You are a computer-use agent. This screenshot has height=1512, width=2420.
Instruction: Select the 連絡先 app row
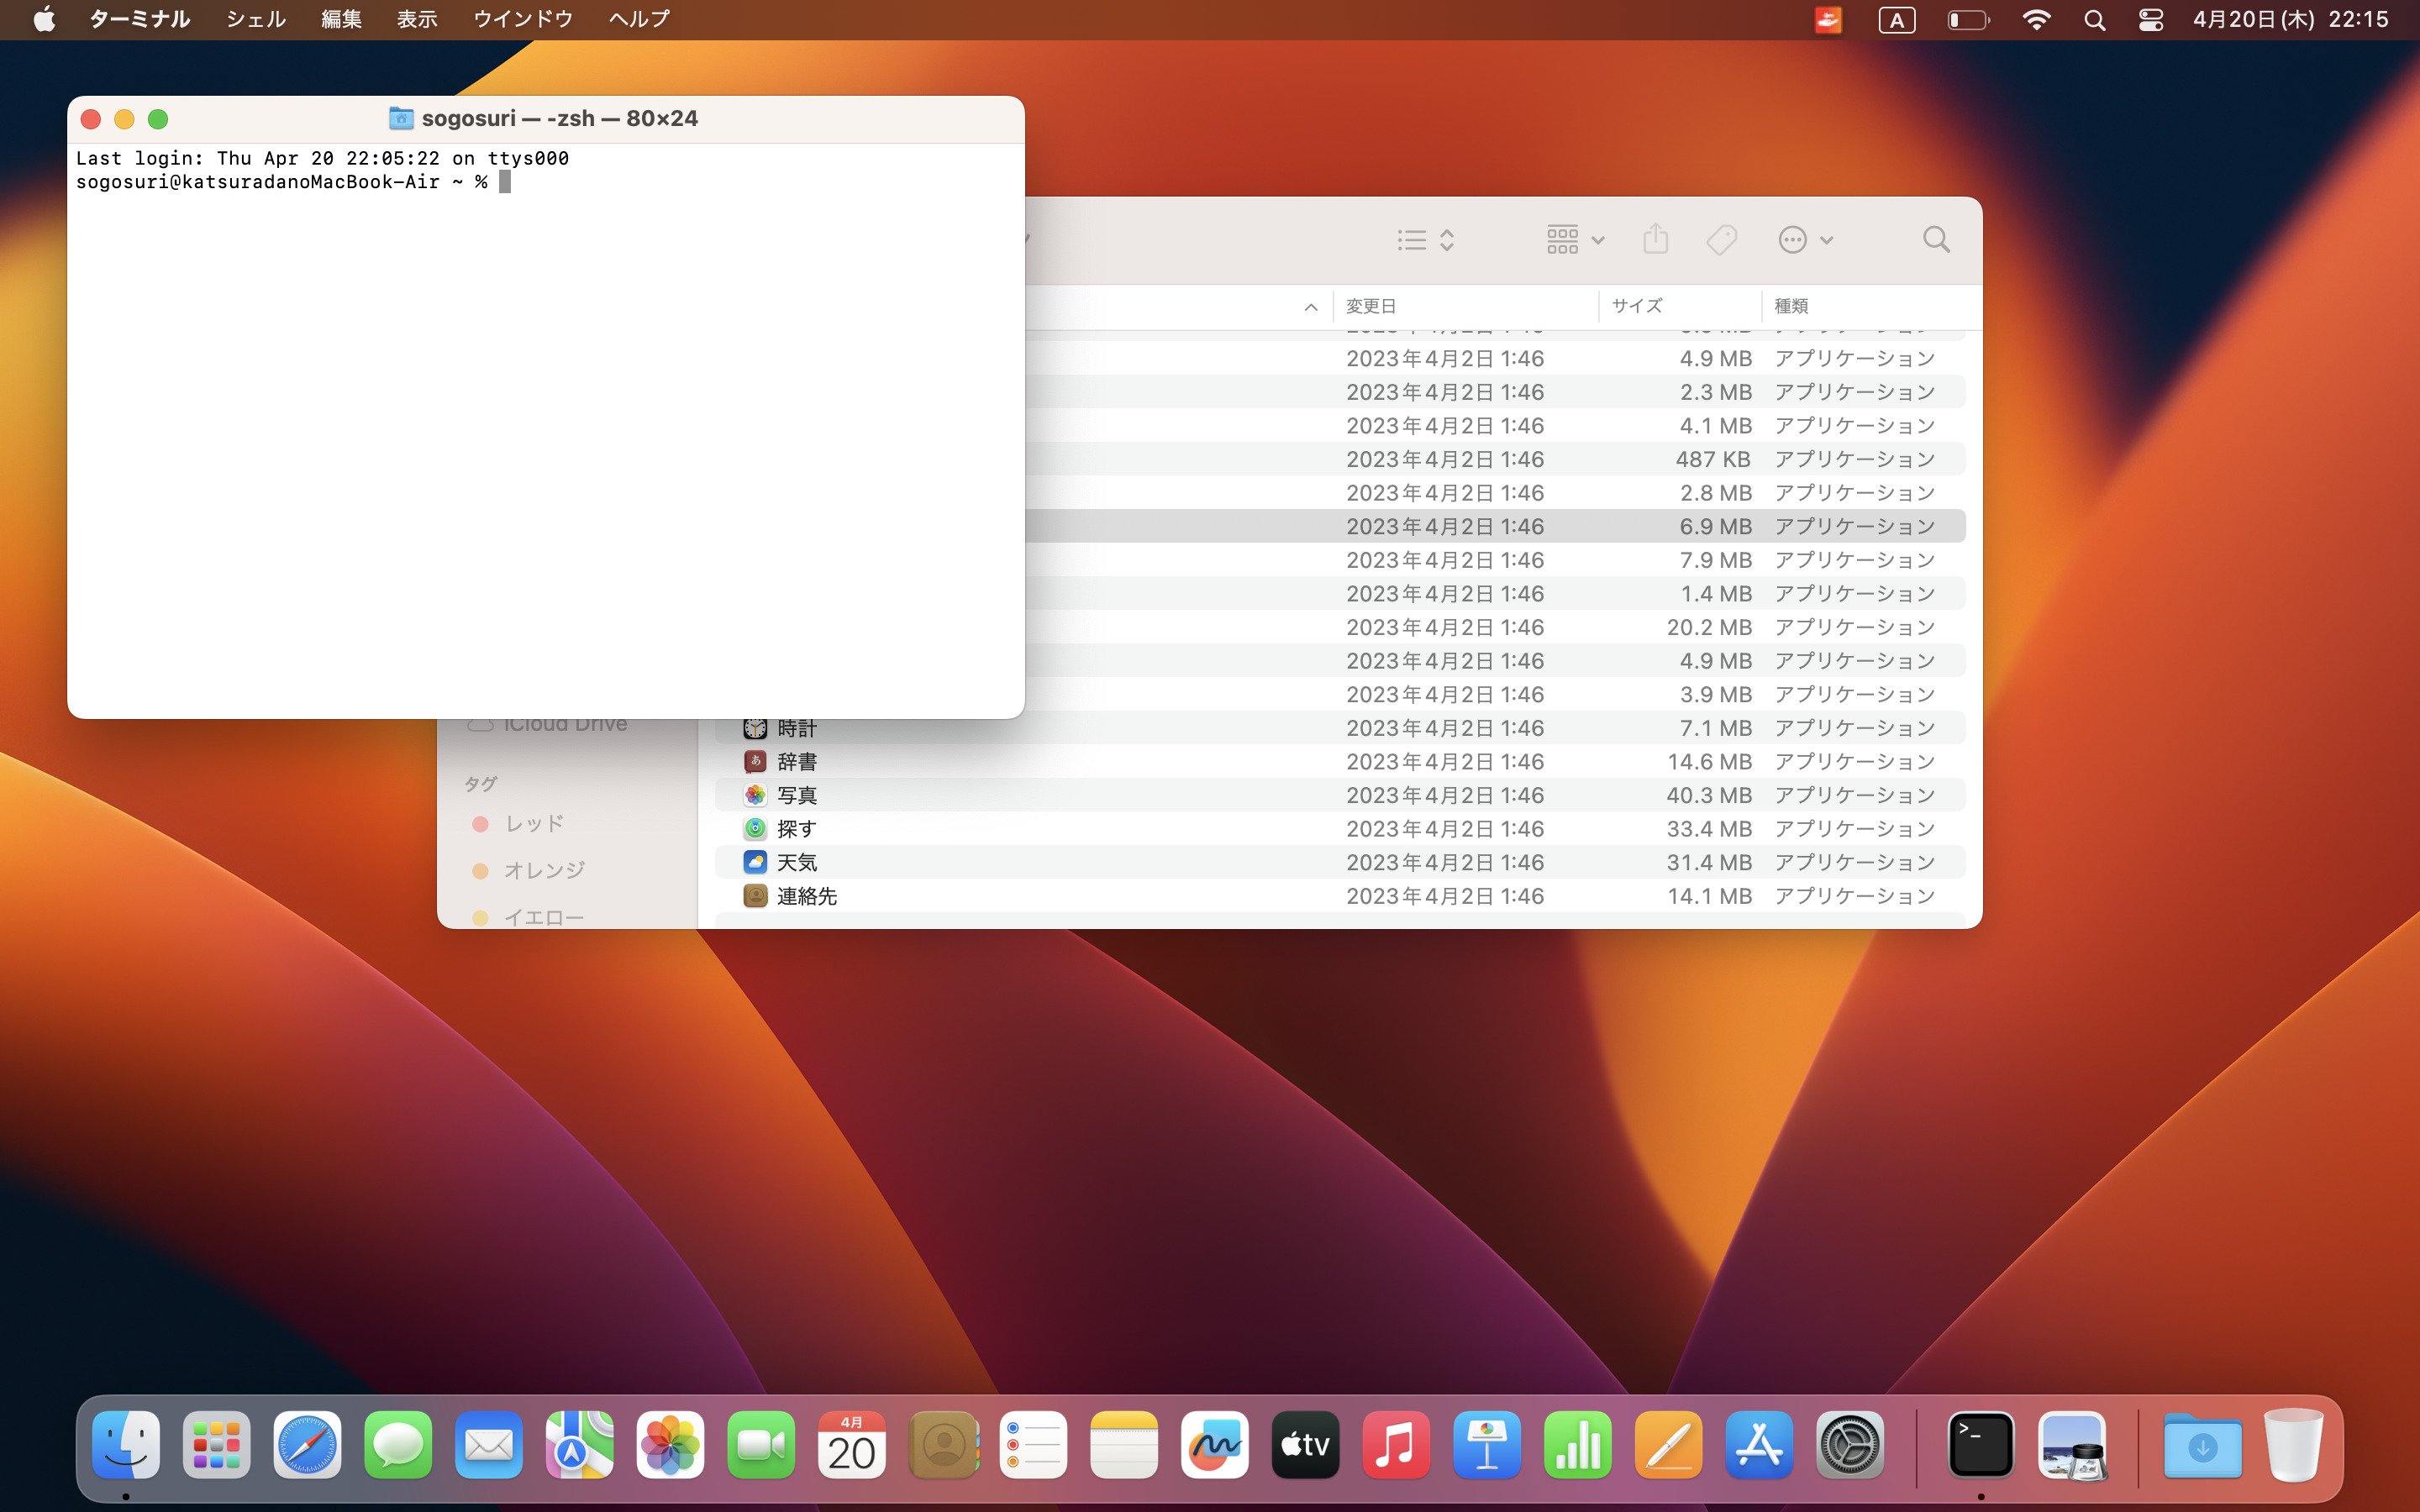1340,896
